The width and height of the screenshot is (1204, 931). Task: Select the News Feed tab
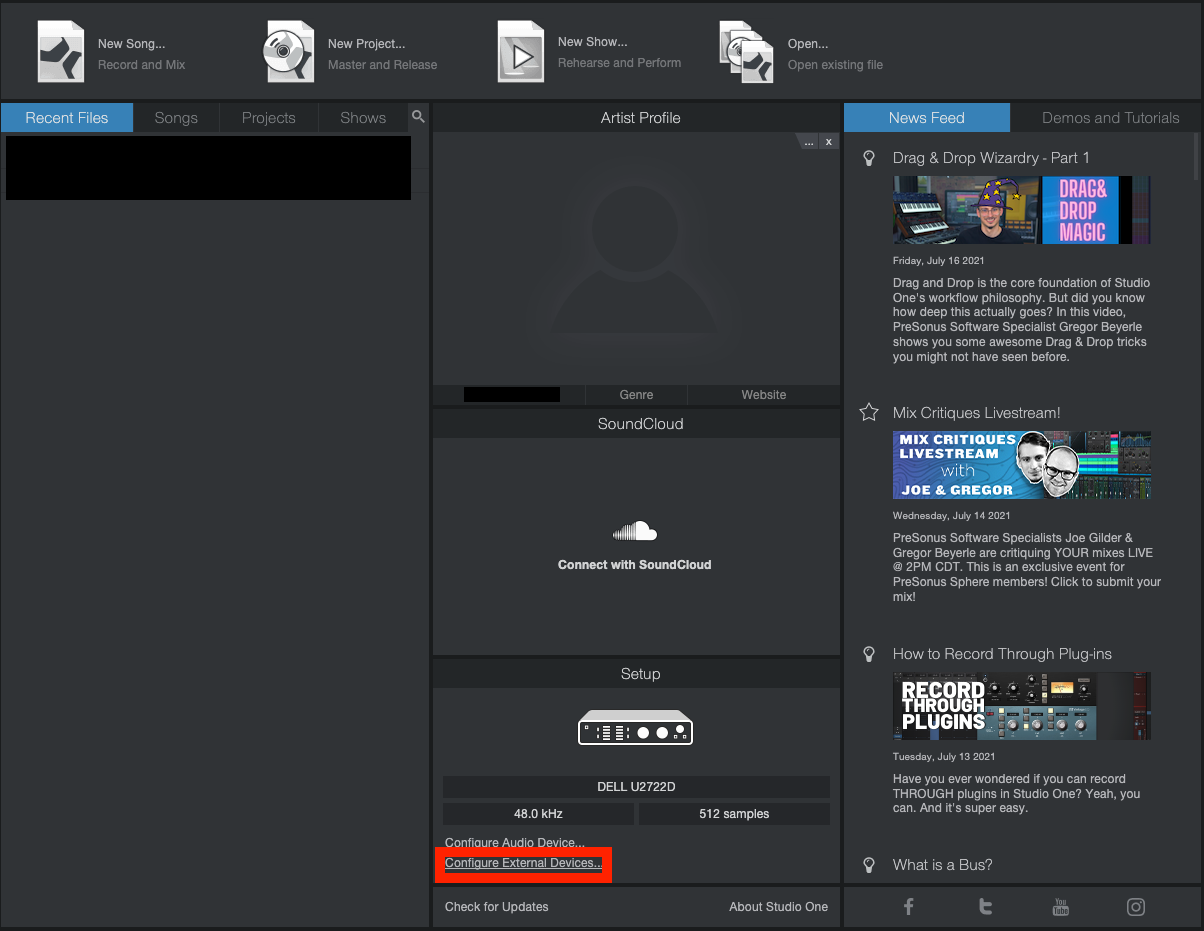927,118
